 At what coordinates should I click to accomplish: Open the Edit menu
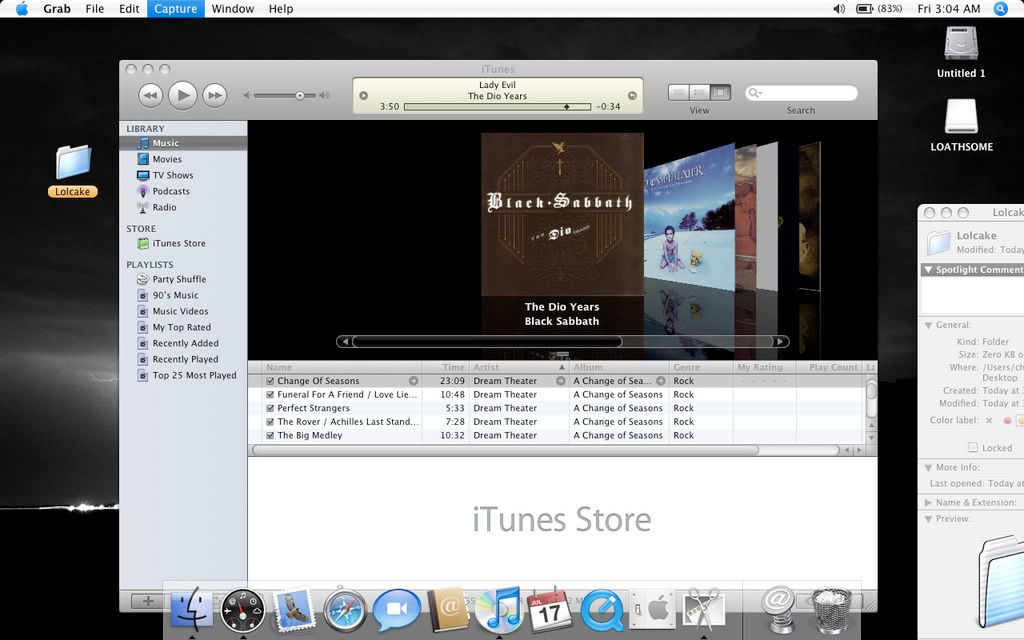click(x=129, y=8)
